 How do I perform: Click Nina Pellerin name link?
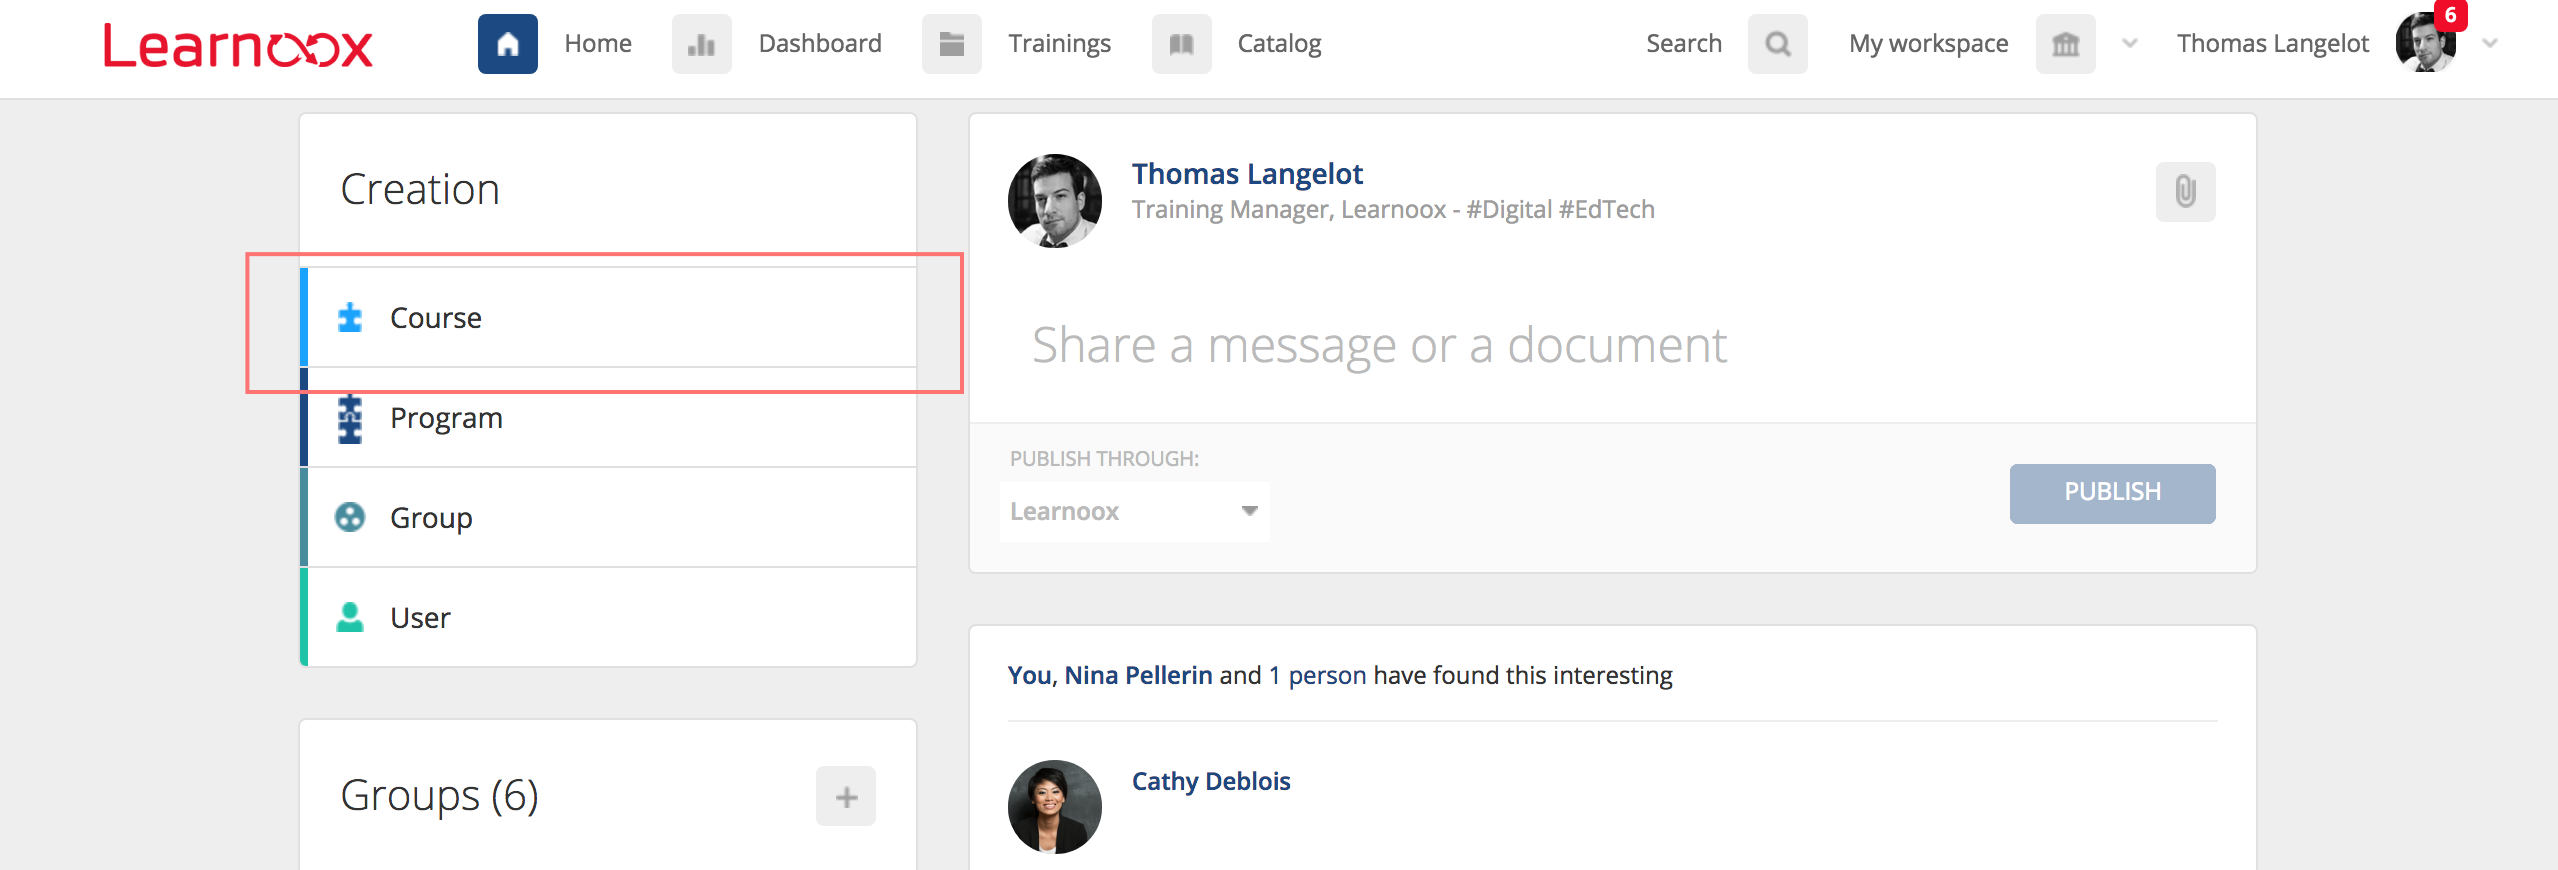(x=1138, y=676)
